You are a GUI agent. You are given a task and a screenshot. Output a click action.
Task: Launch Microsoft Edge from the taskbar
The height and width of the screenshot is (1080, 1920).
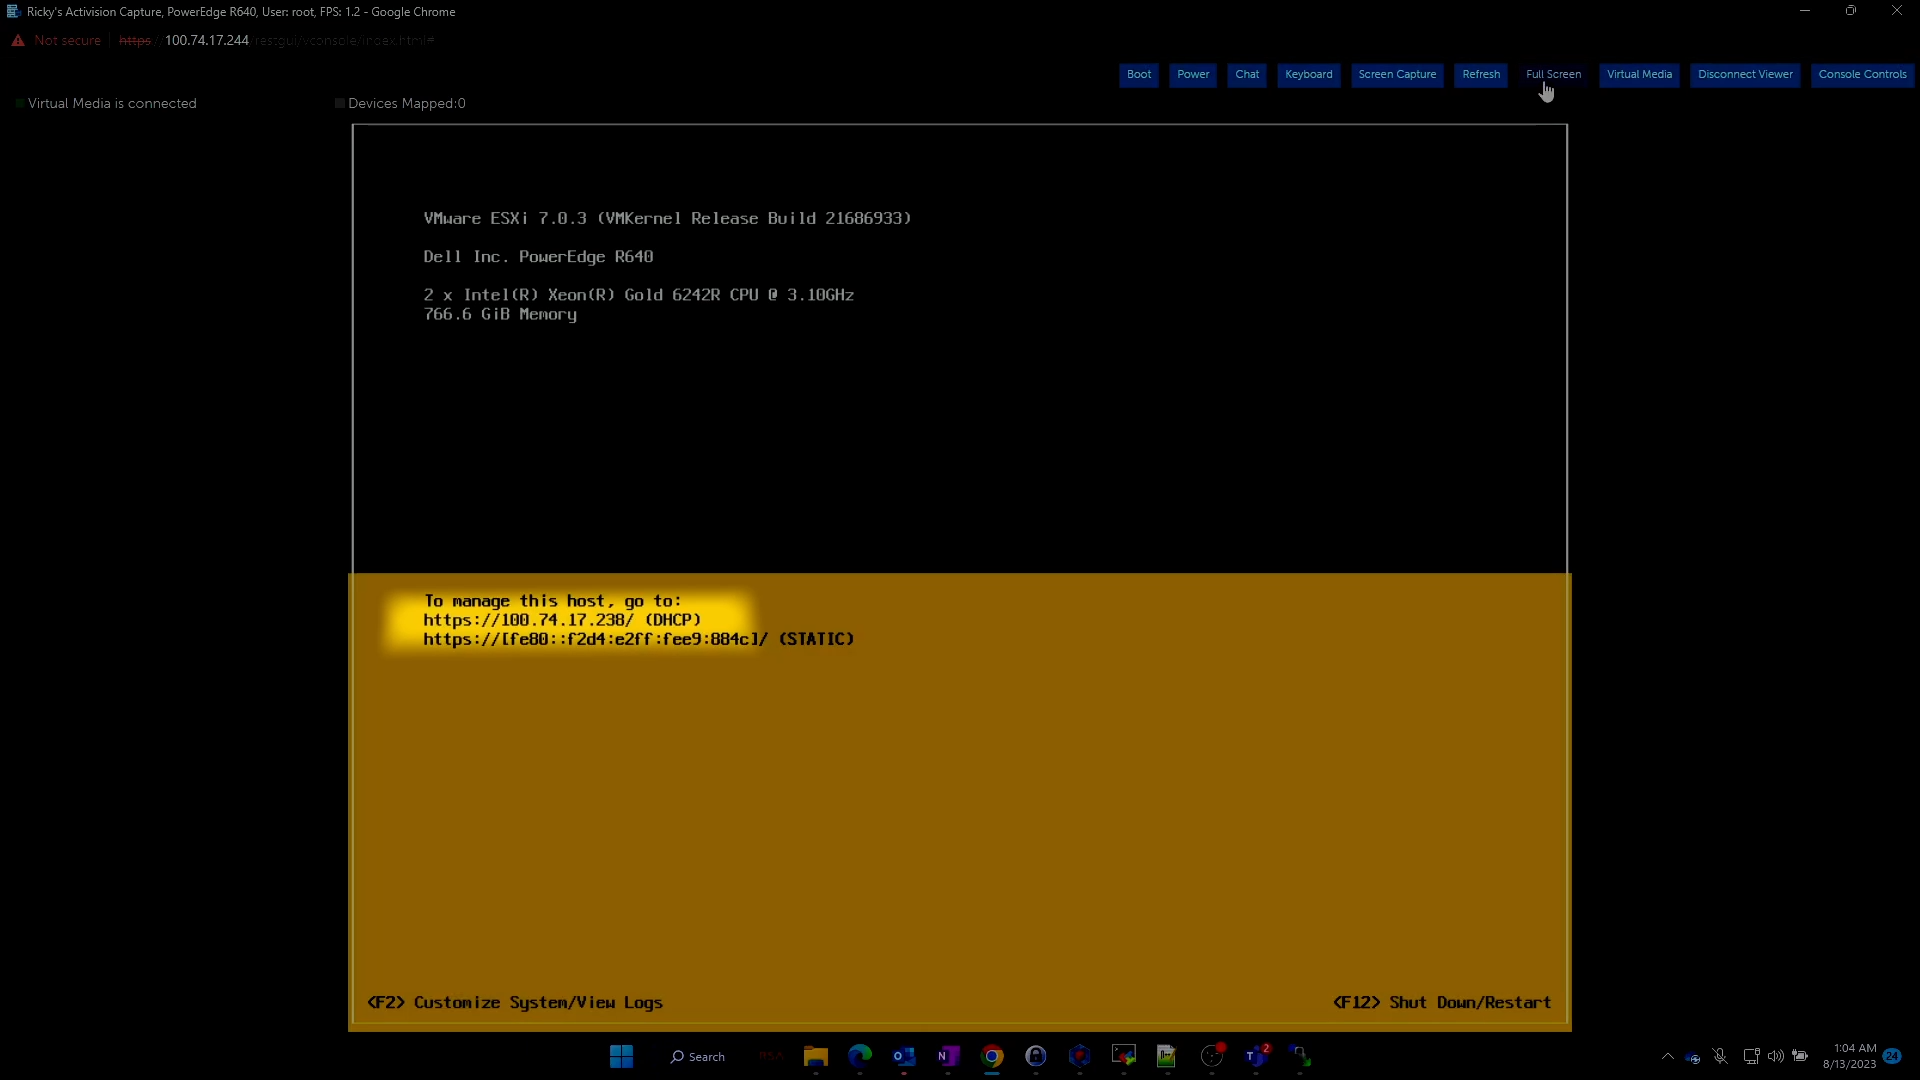point(860,1056)
